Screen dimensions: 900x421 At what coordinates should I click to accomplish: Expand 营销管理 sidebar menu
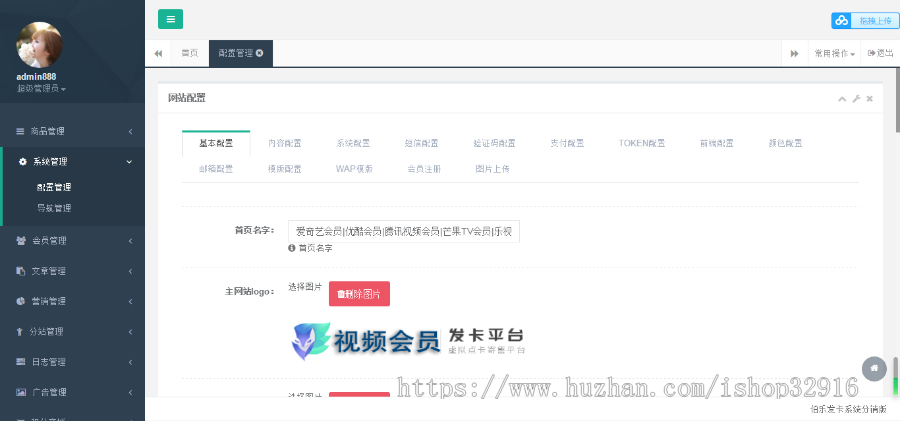click(x=72, y=301)
